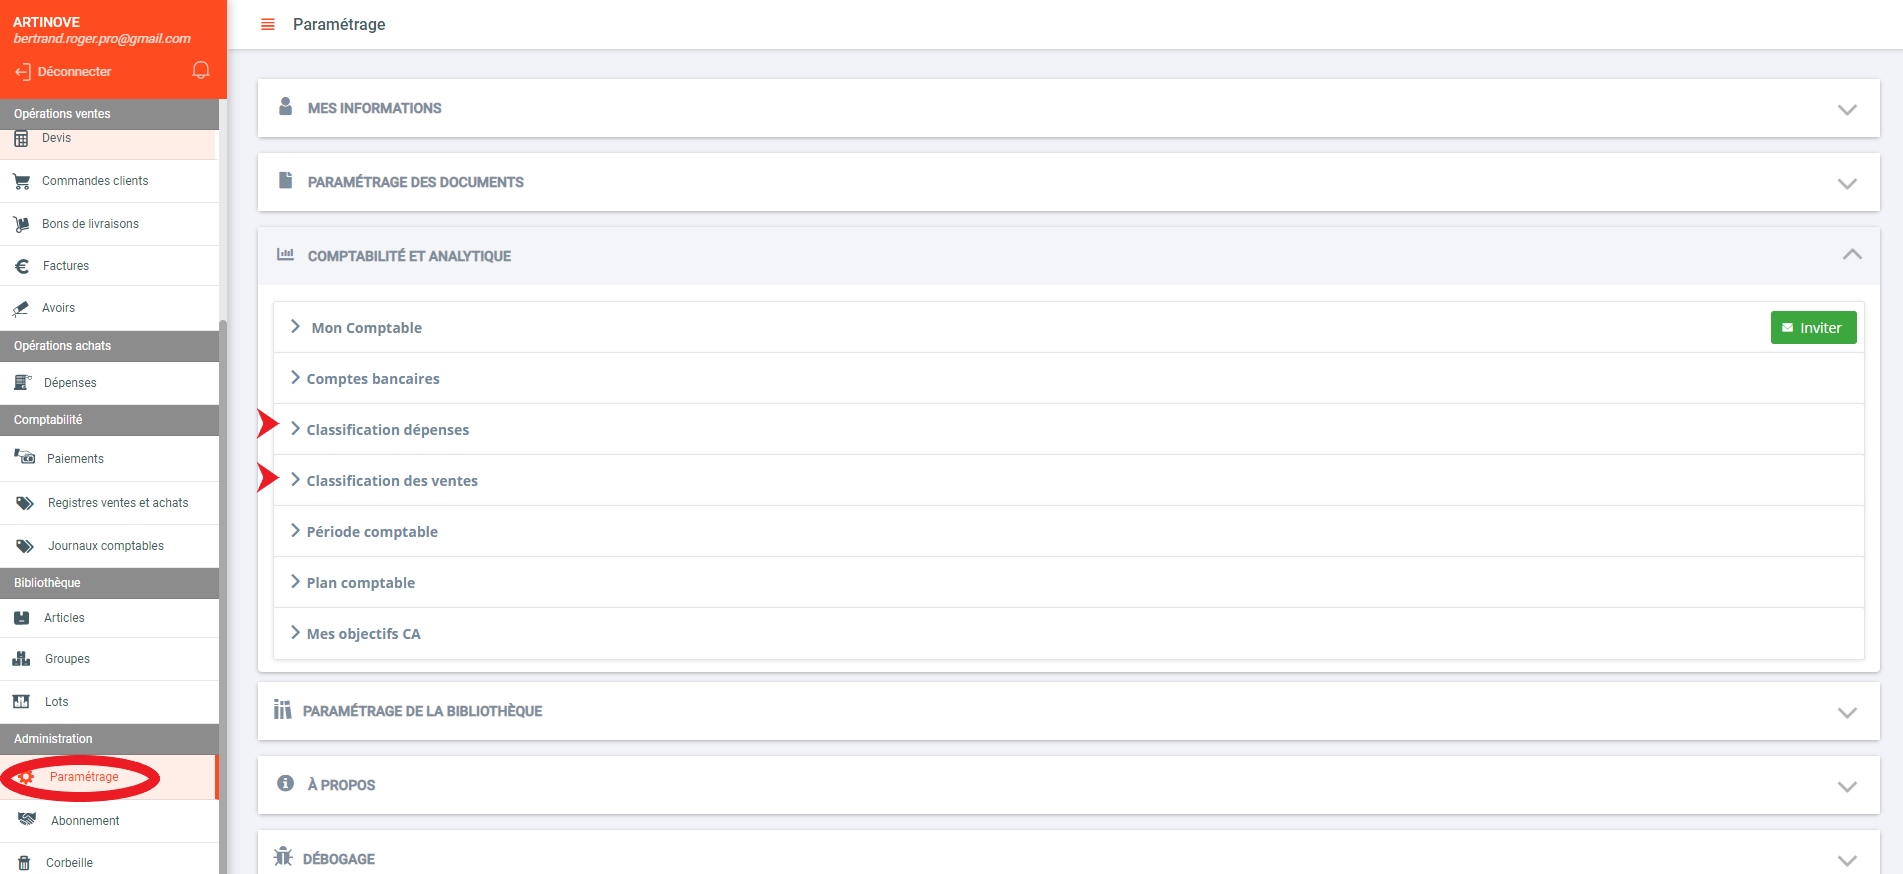The width and height of the screenshot is (1903, 874).
Task: Click the Factures euro icon
Action: (x=22, y=266)
